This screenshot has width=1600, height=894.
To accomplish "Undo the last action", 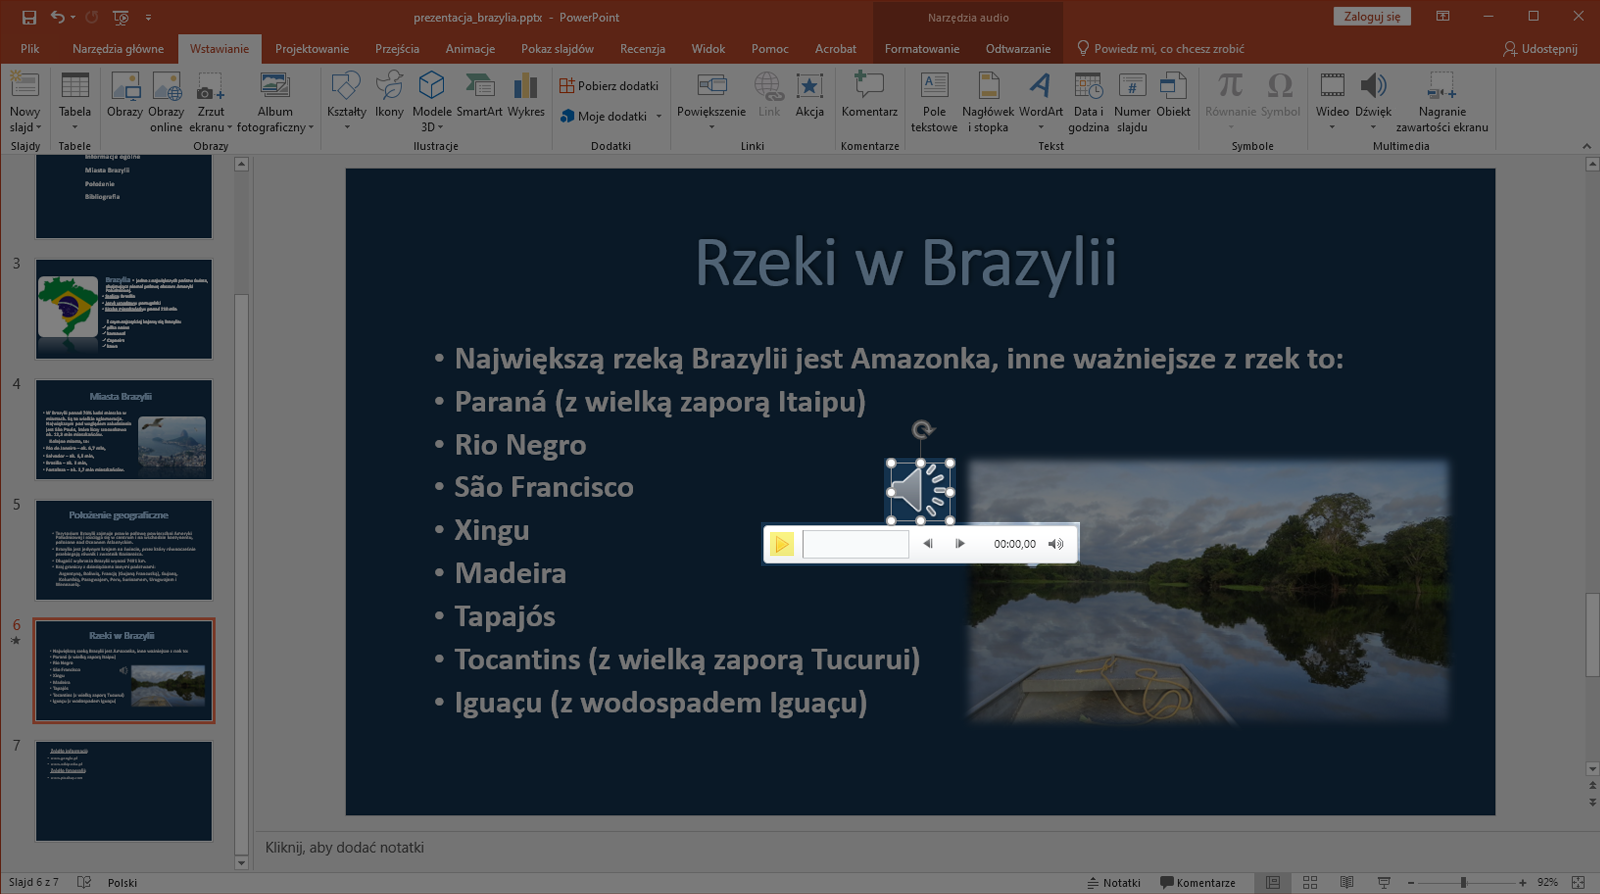I will click(58, 17).
